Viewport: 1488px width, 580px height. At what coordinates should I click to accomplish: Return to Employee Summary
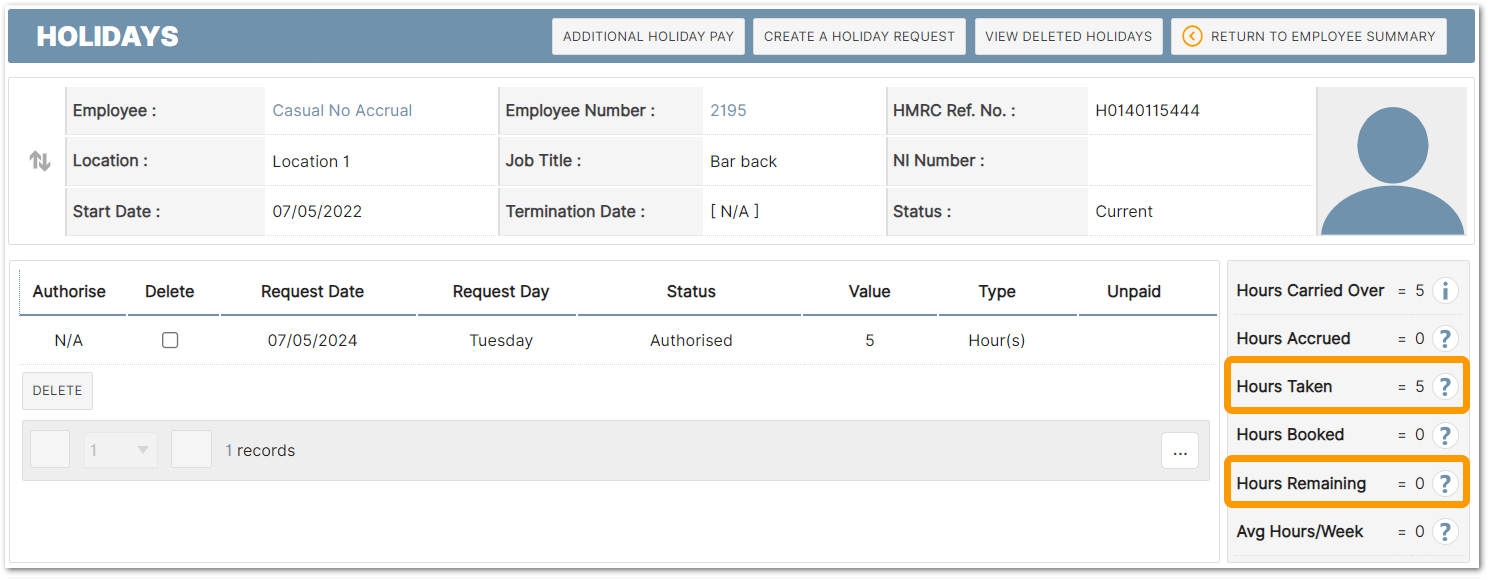tap(1309, 36)
